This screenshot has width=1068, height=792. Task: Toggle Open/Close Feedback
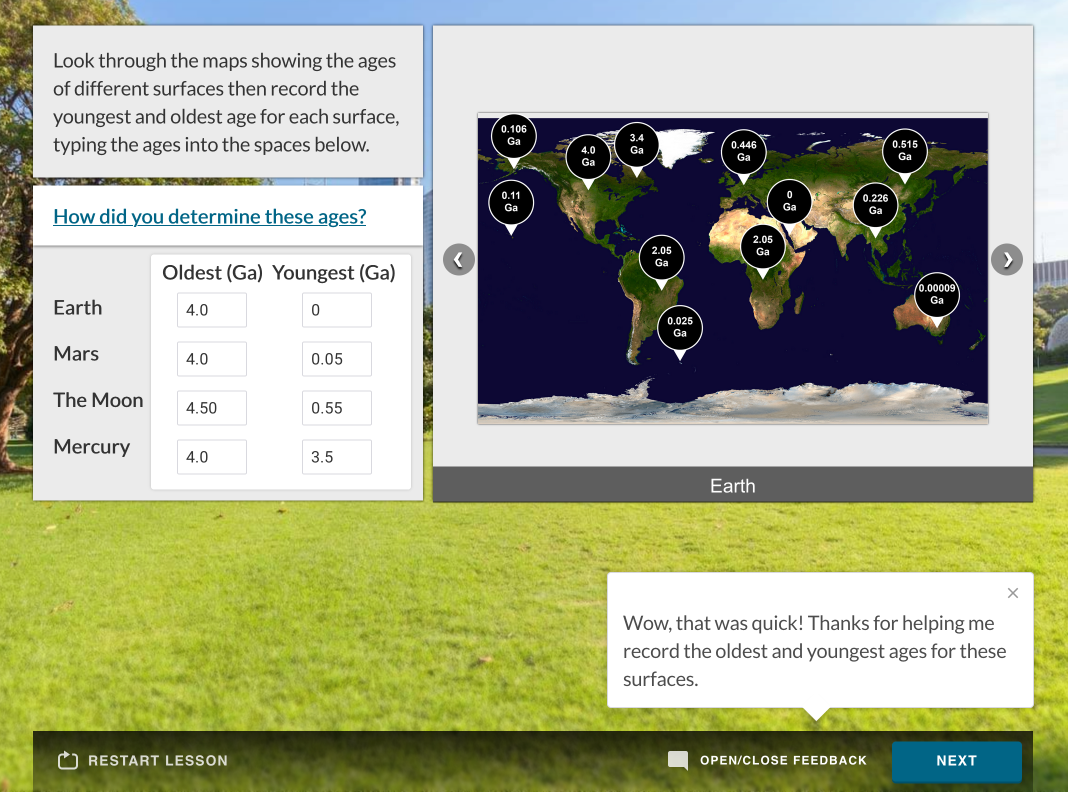(783, 760)
